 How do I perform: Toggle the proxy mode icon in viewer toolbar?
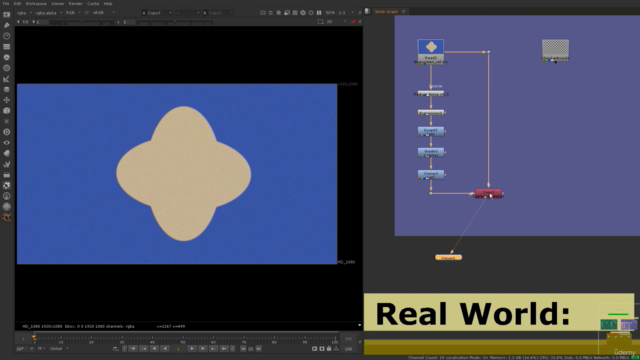click(287, 13)
